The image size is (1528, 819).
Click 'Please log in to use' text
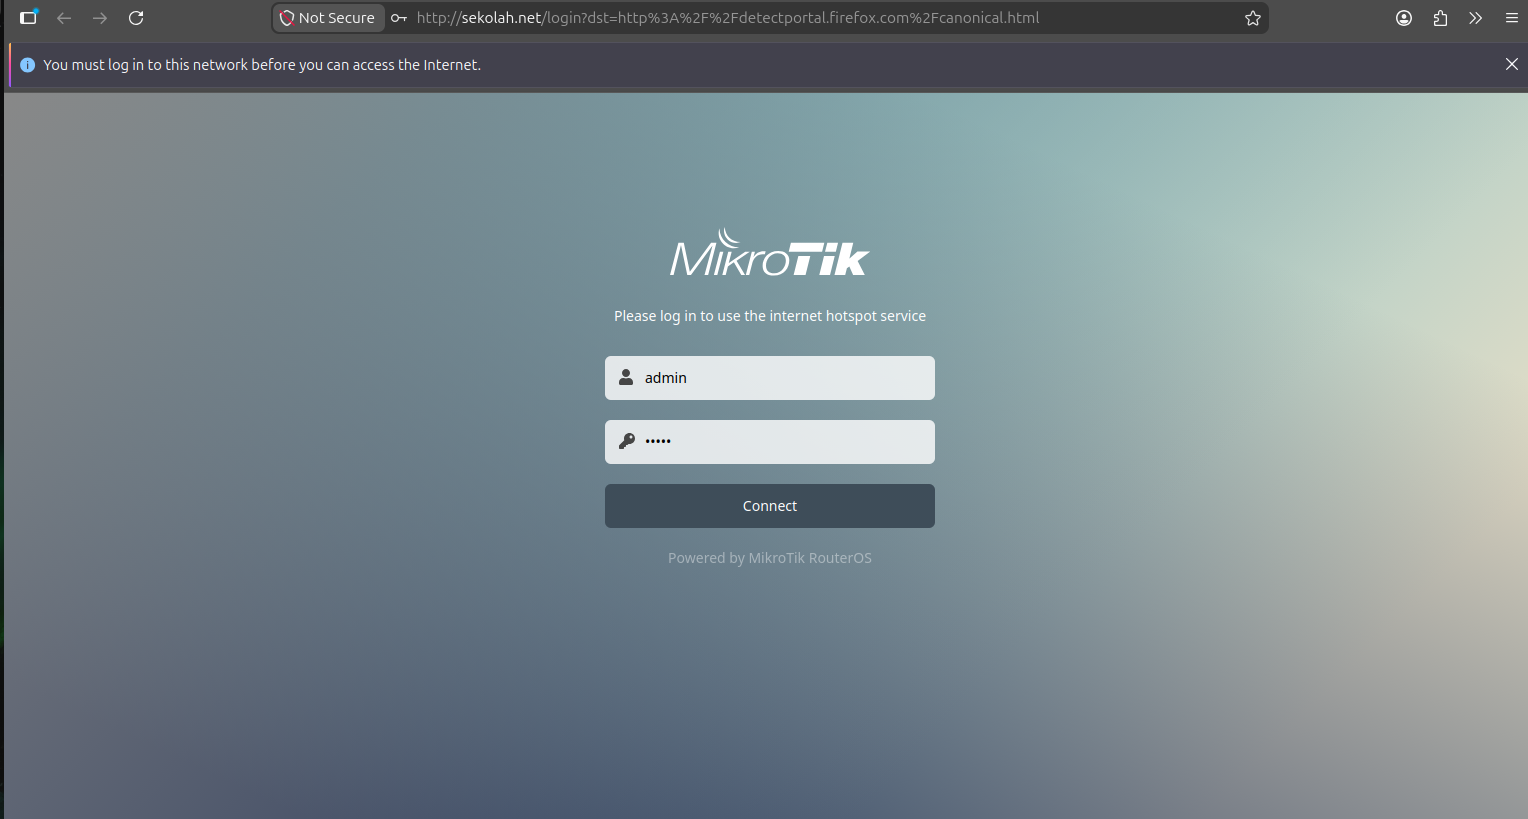point(770,316)
